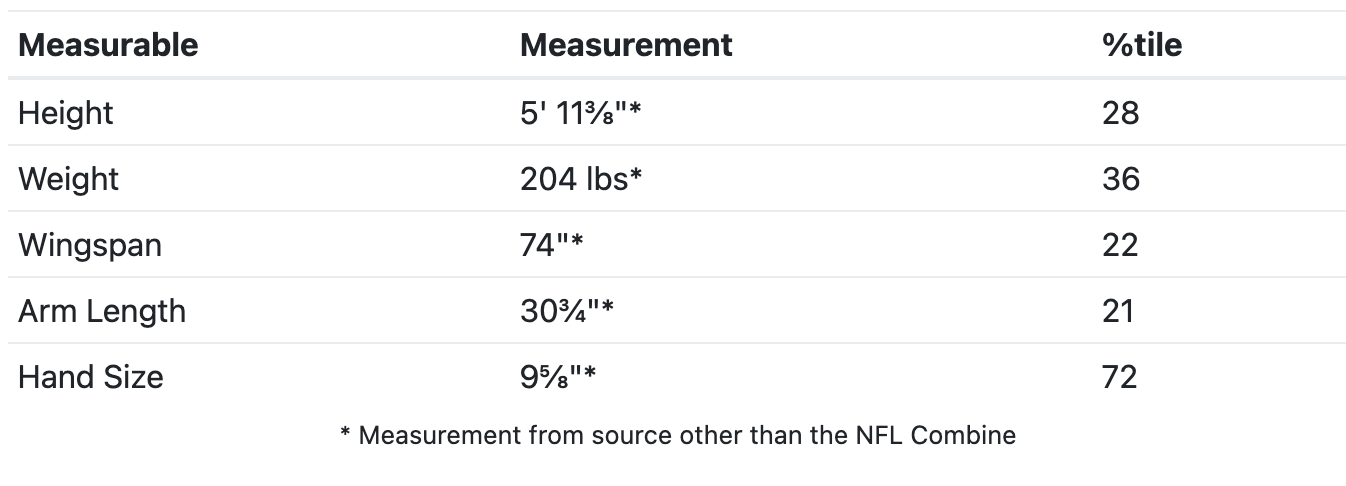Click the Hand Size percentile value 72
Viewport: 1346px width, 486px height.
coord(1119,377)
